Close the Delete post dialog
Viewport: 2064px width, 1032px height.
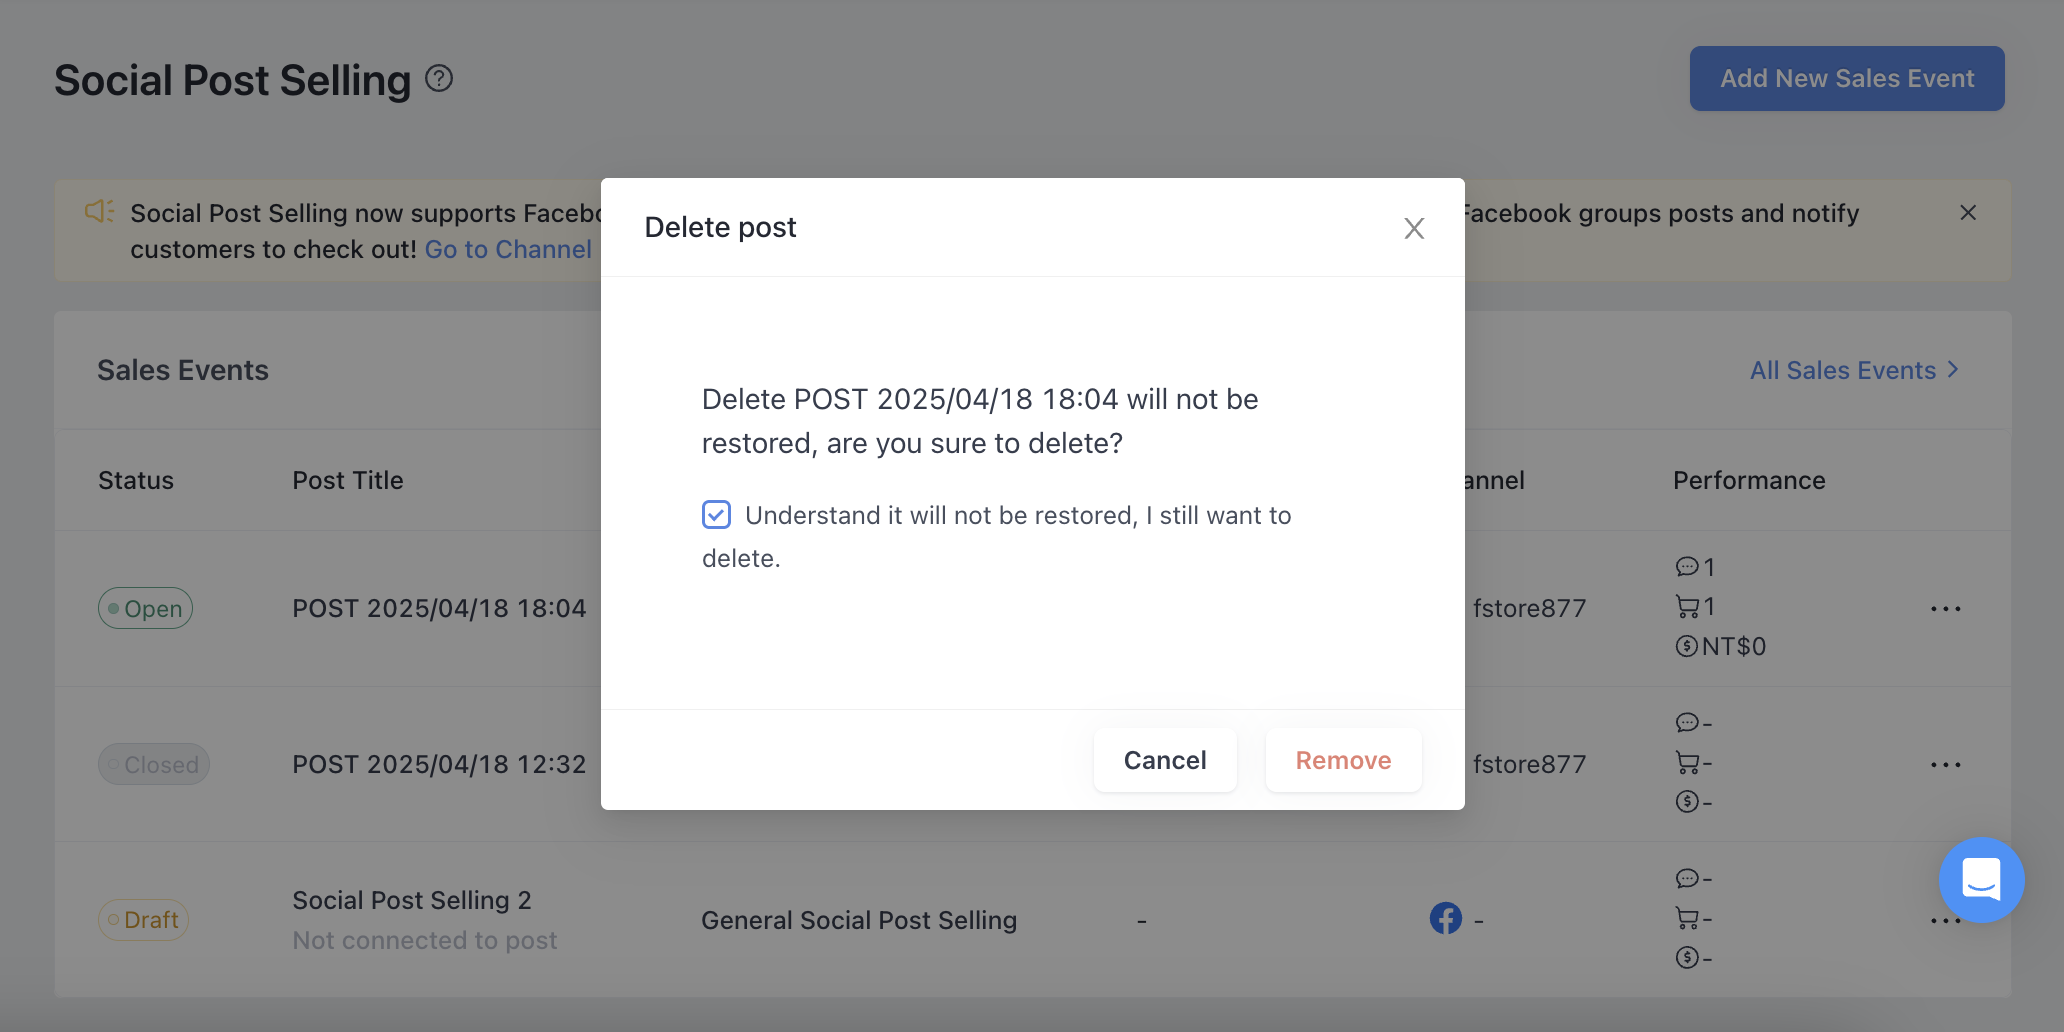pyautogui.click(x=1413, y=228)
